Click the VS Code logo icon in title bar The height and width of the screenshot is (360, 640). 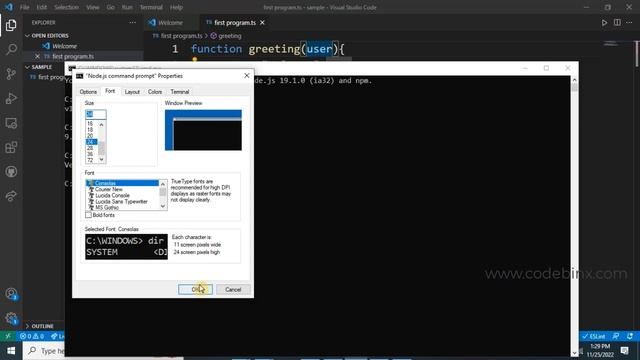tap(9, 7)
